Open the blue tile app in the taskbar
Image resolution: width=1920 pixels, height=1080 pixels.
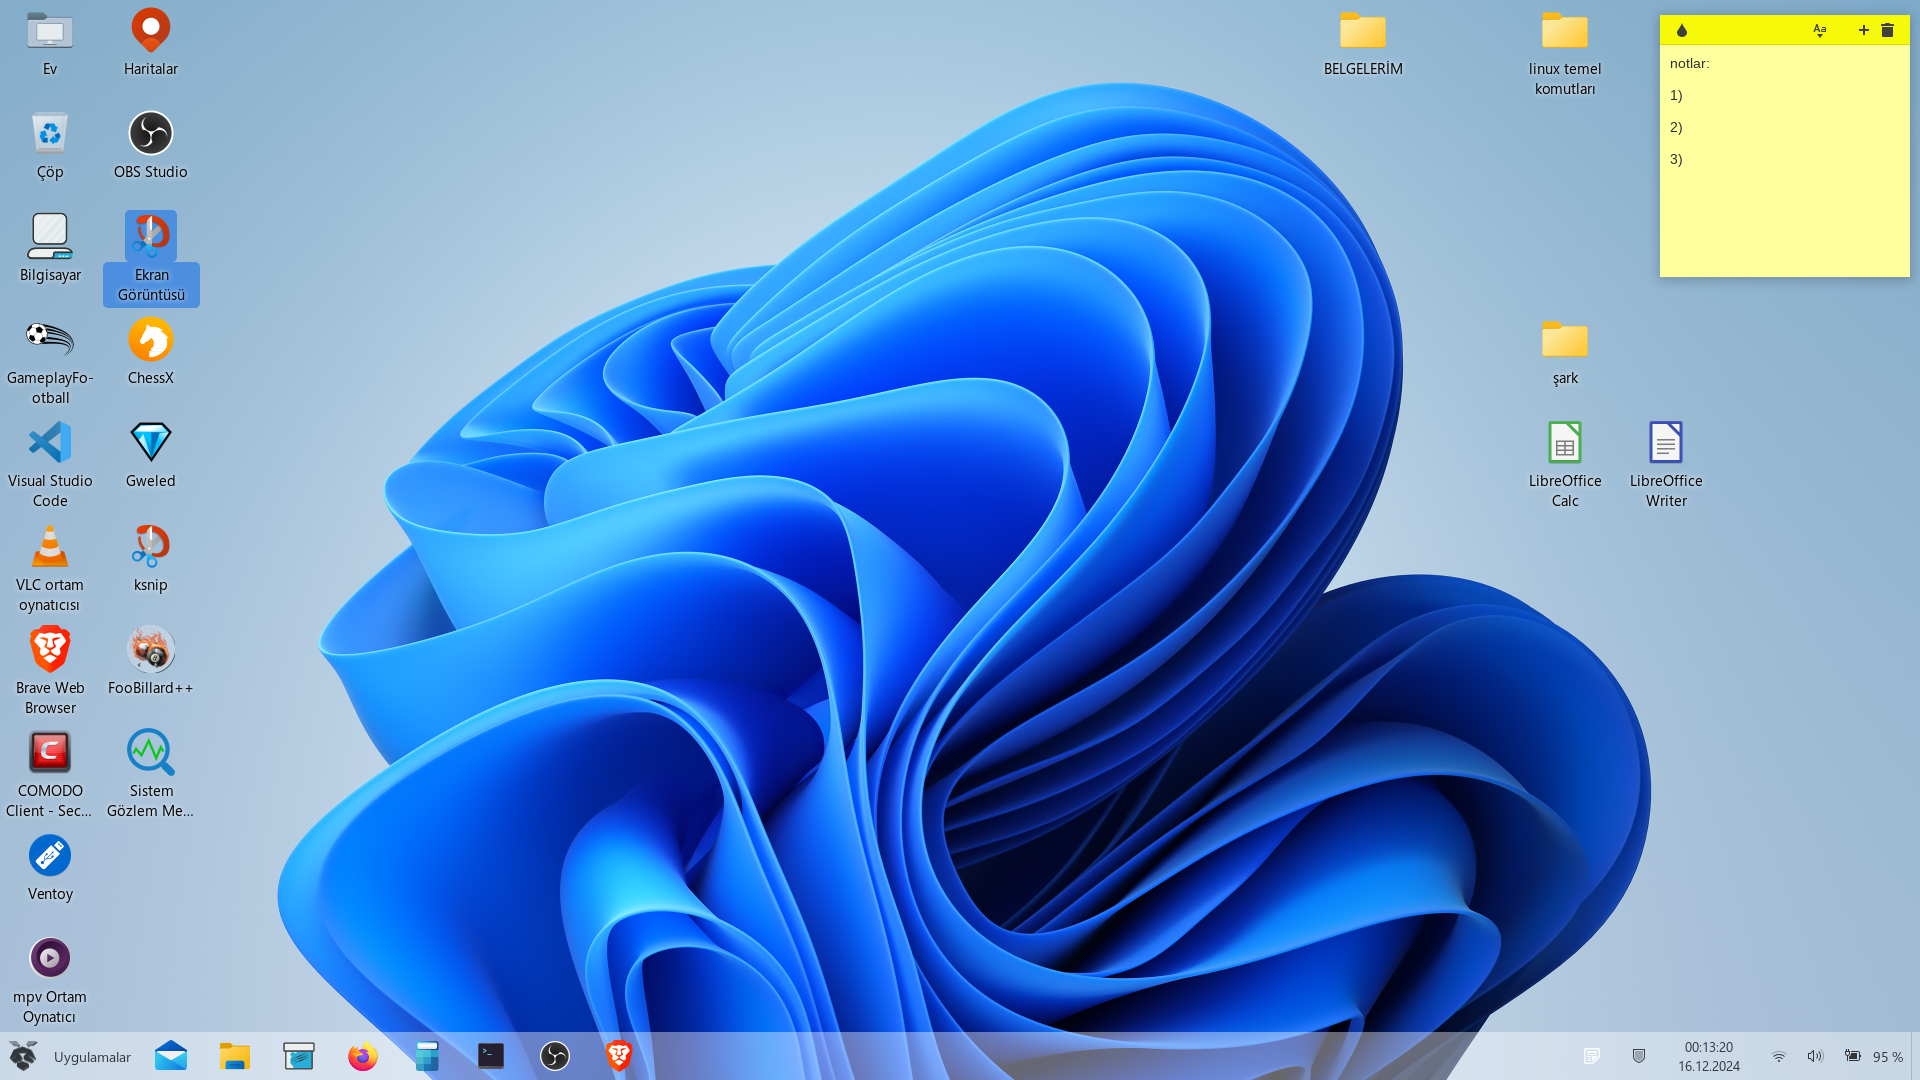[x=427, y=1057]
